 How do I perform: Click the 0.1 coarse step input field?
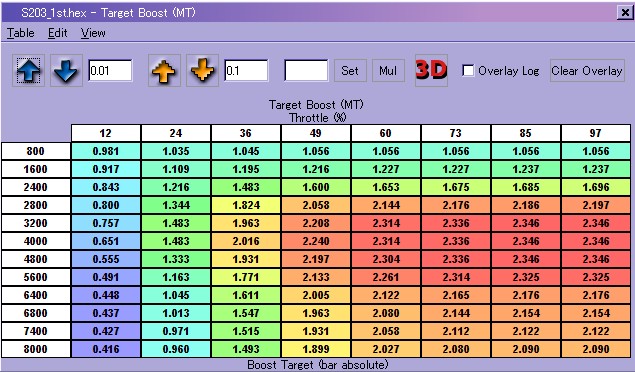[246, 70]
